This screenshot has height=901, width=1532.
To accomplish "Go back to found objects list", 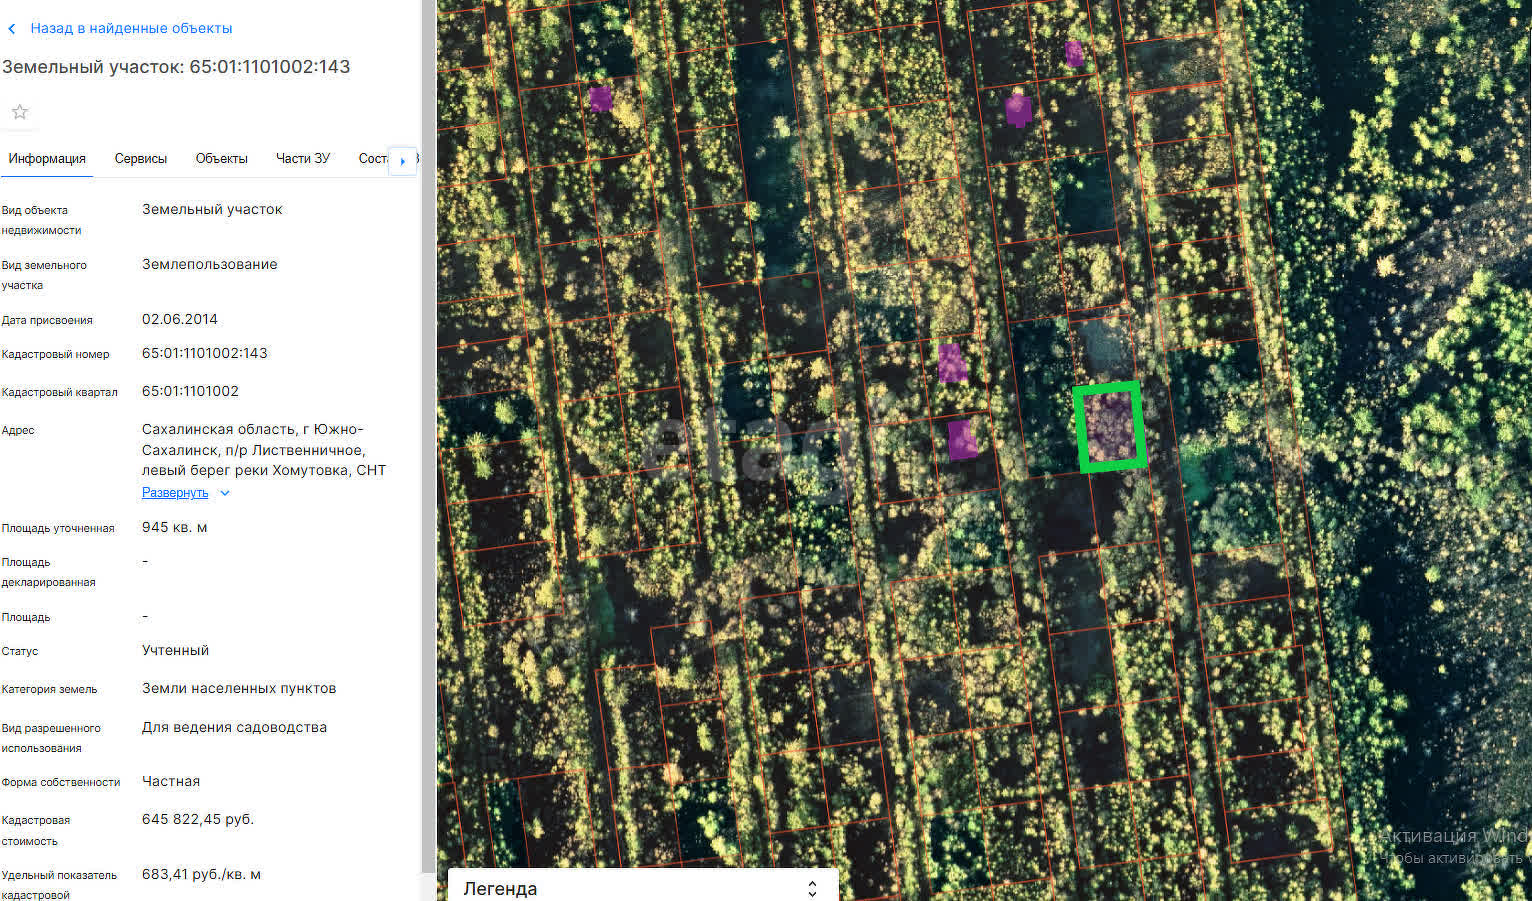I will click(131, 29).
